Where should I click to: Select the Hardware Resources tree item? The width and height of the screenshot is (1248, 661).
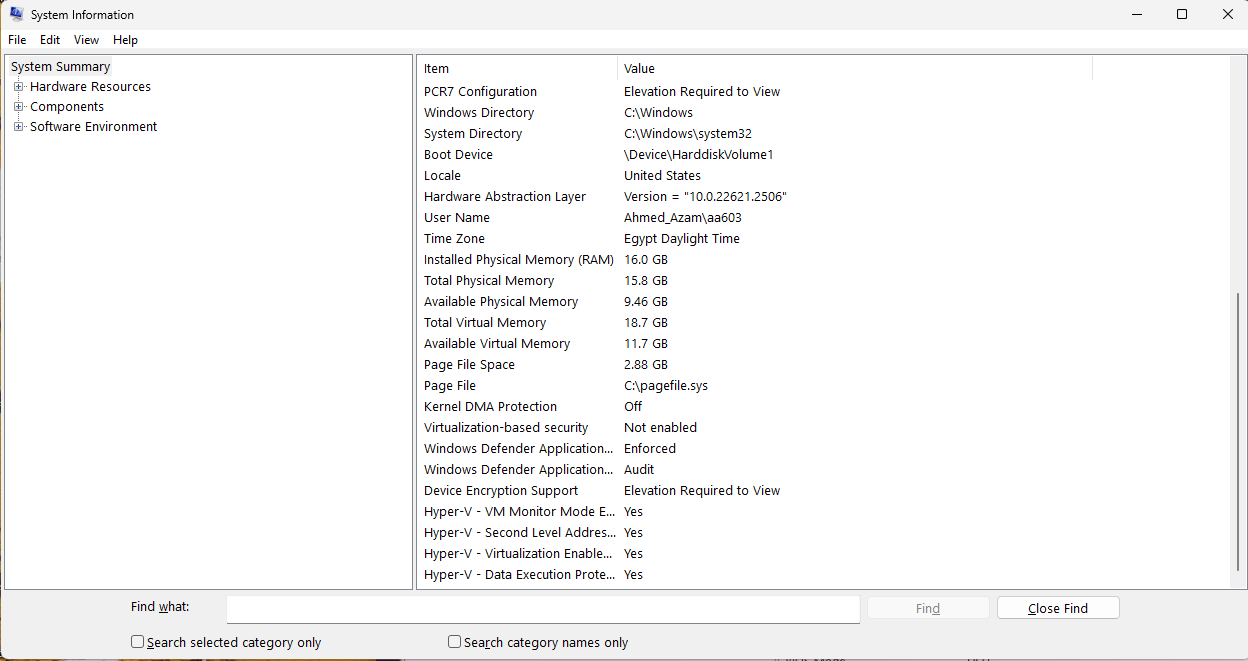tap(90, 87)
